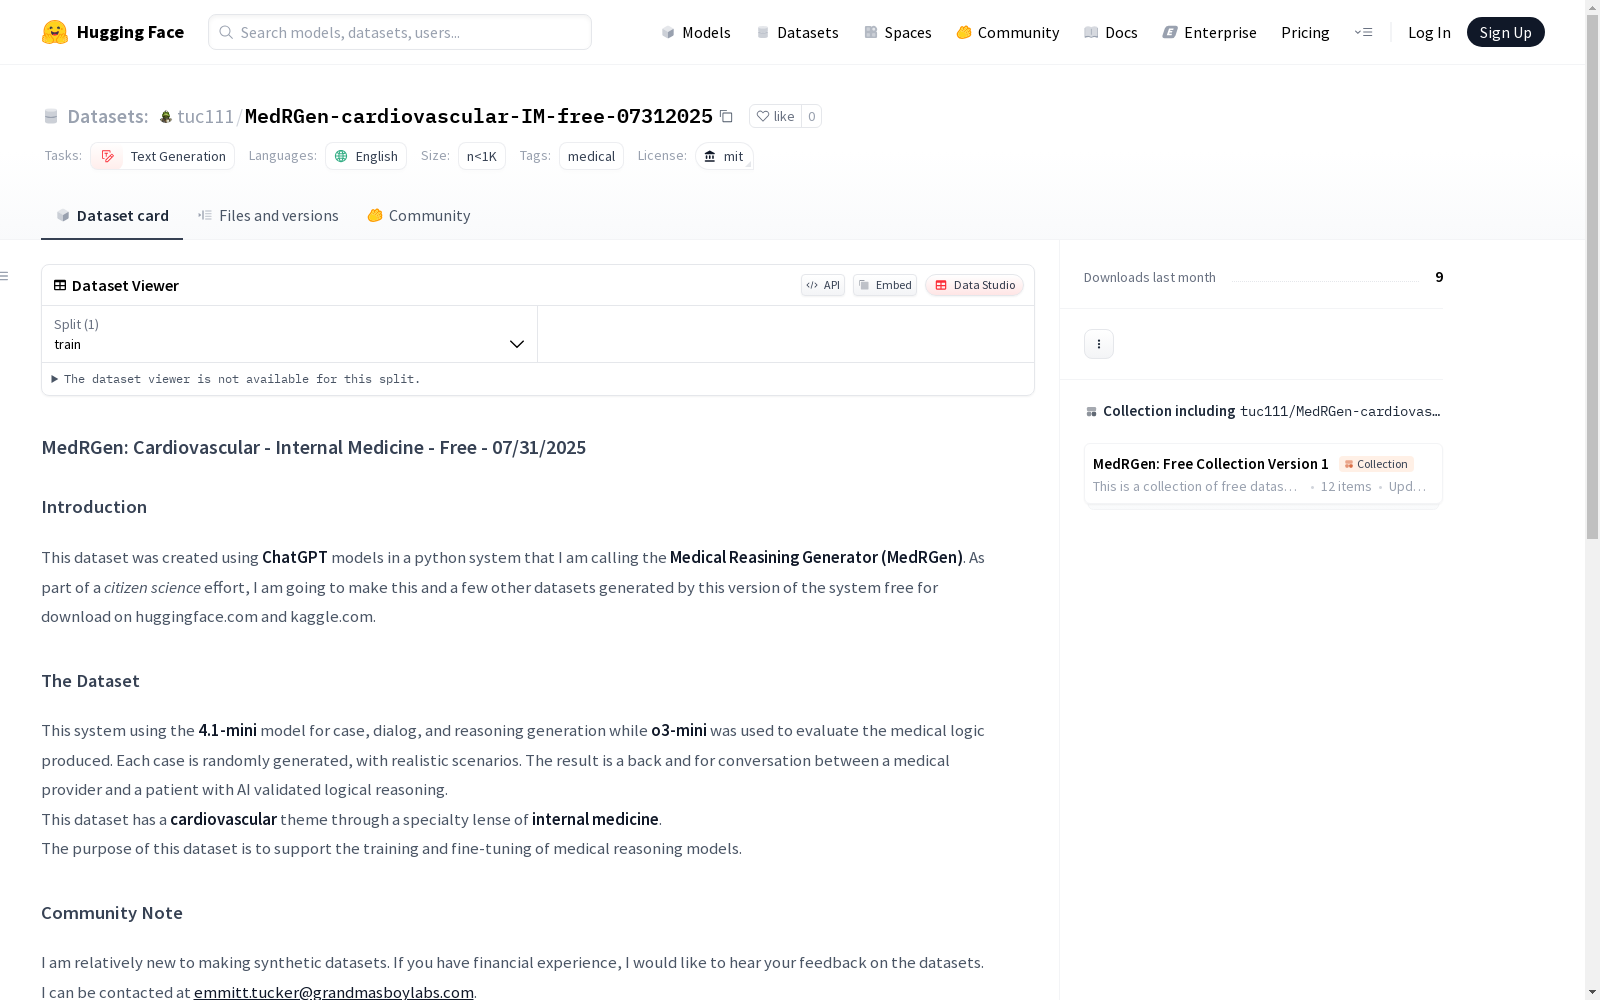Click the medical tag
The height and width of the screenshot is (1000, 1600).
591,156
